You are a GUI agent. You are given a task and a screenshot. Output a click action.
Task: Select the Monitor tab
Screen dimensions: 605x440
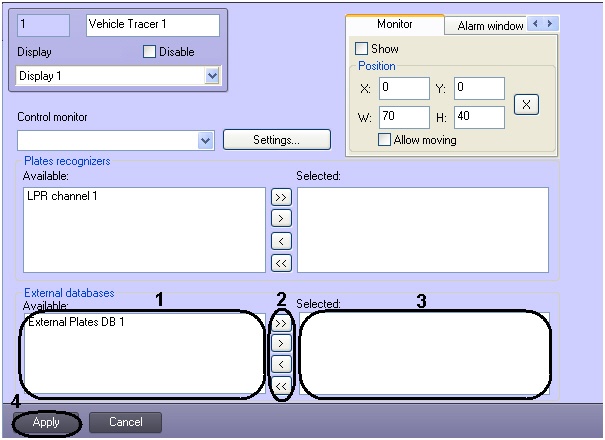(394, 24)
